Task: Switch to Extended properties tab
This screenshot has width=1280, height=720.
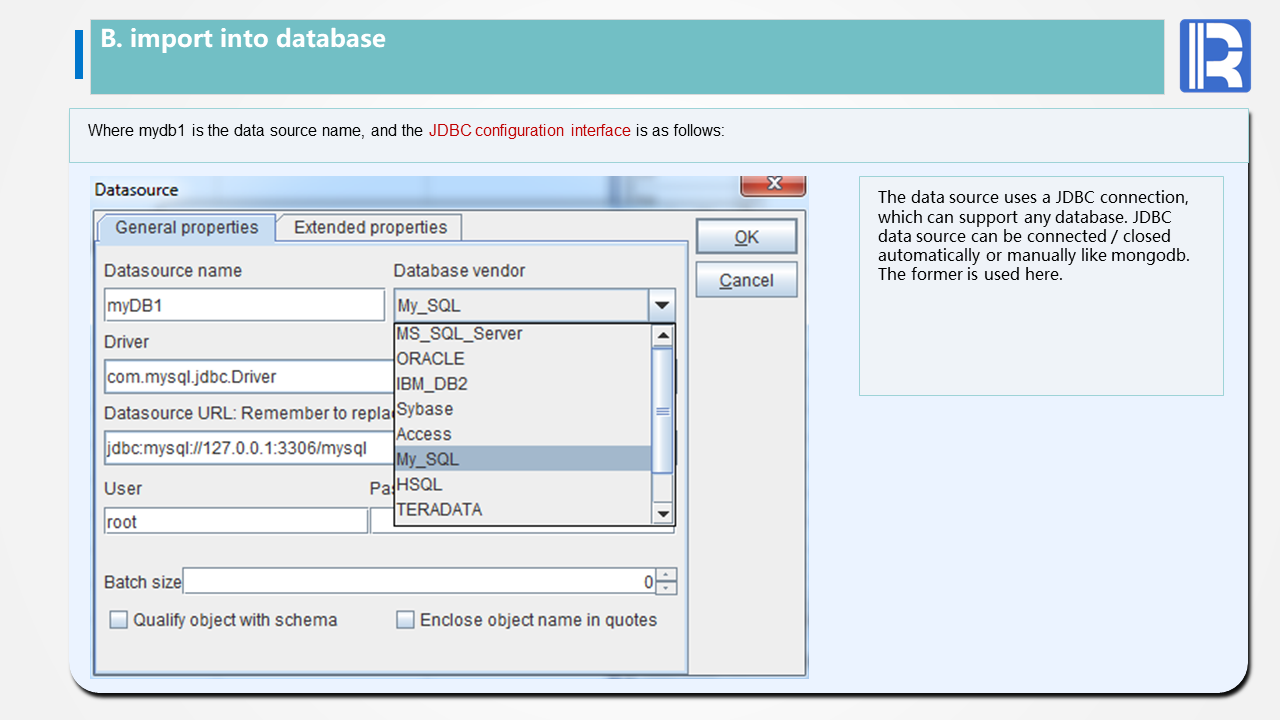Action: point(370,228)
